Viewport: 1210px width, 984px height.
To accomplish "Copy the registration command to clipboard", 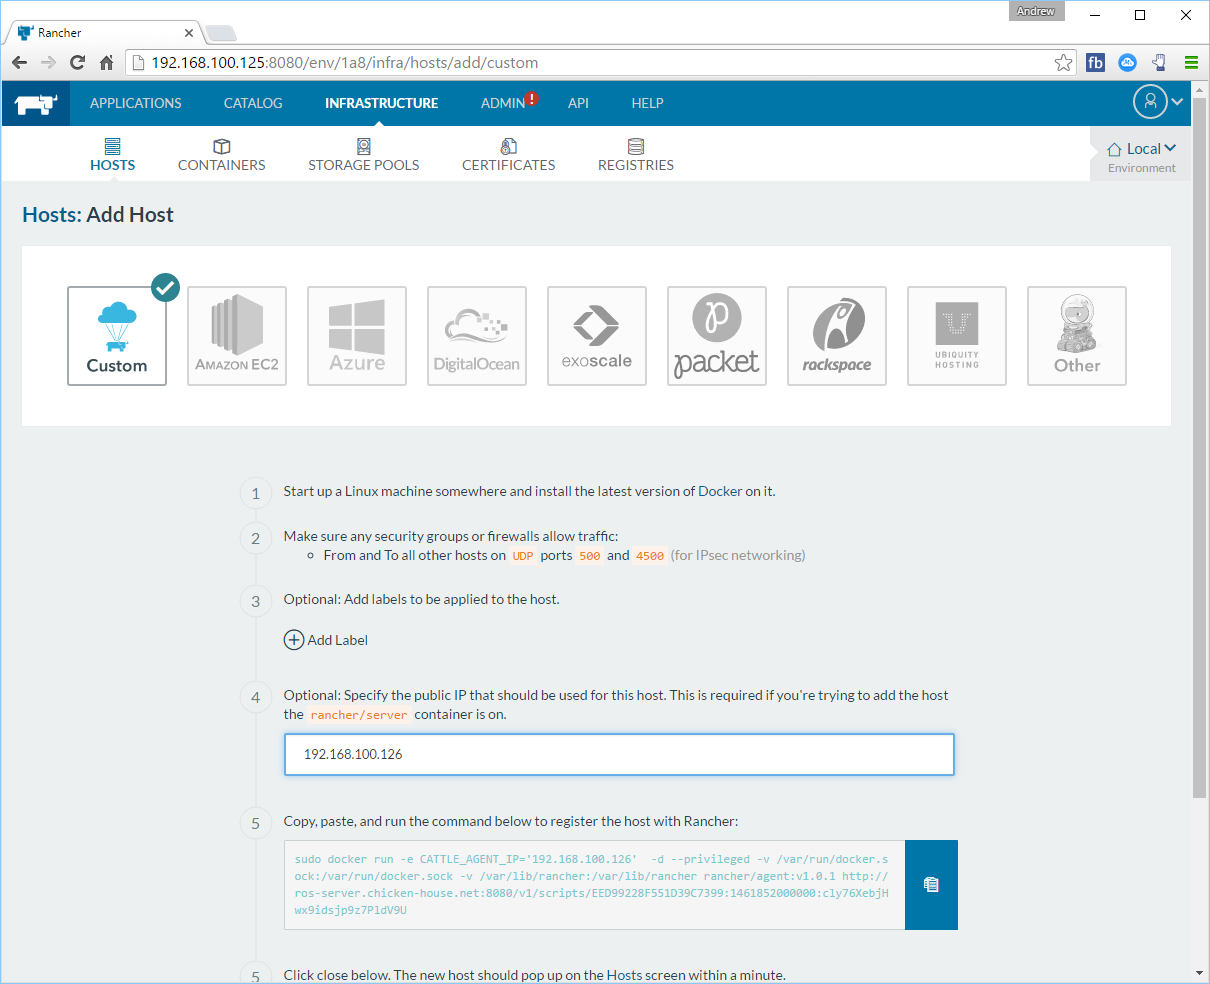I will coord(931,885).
